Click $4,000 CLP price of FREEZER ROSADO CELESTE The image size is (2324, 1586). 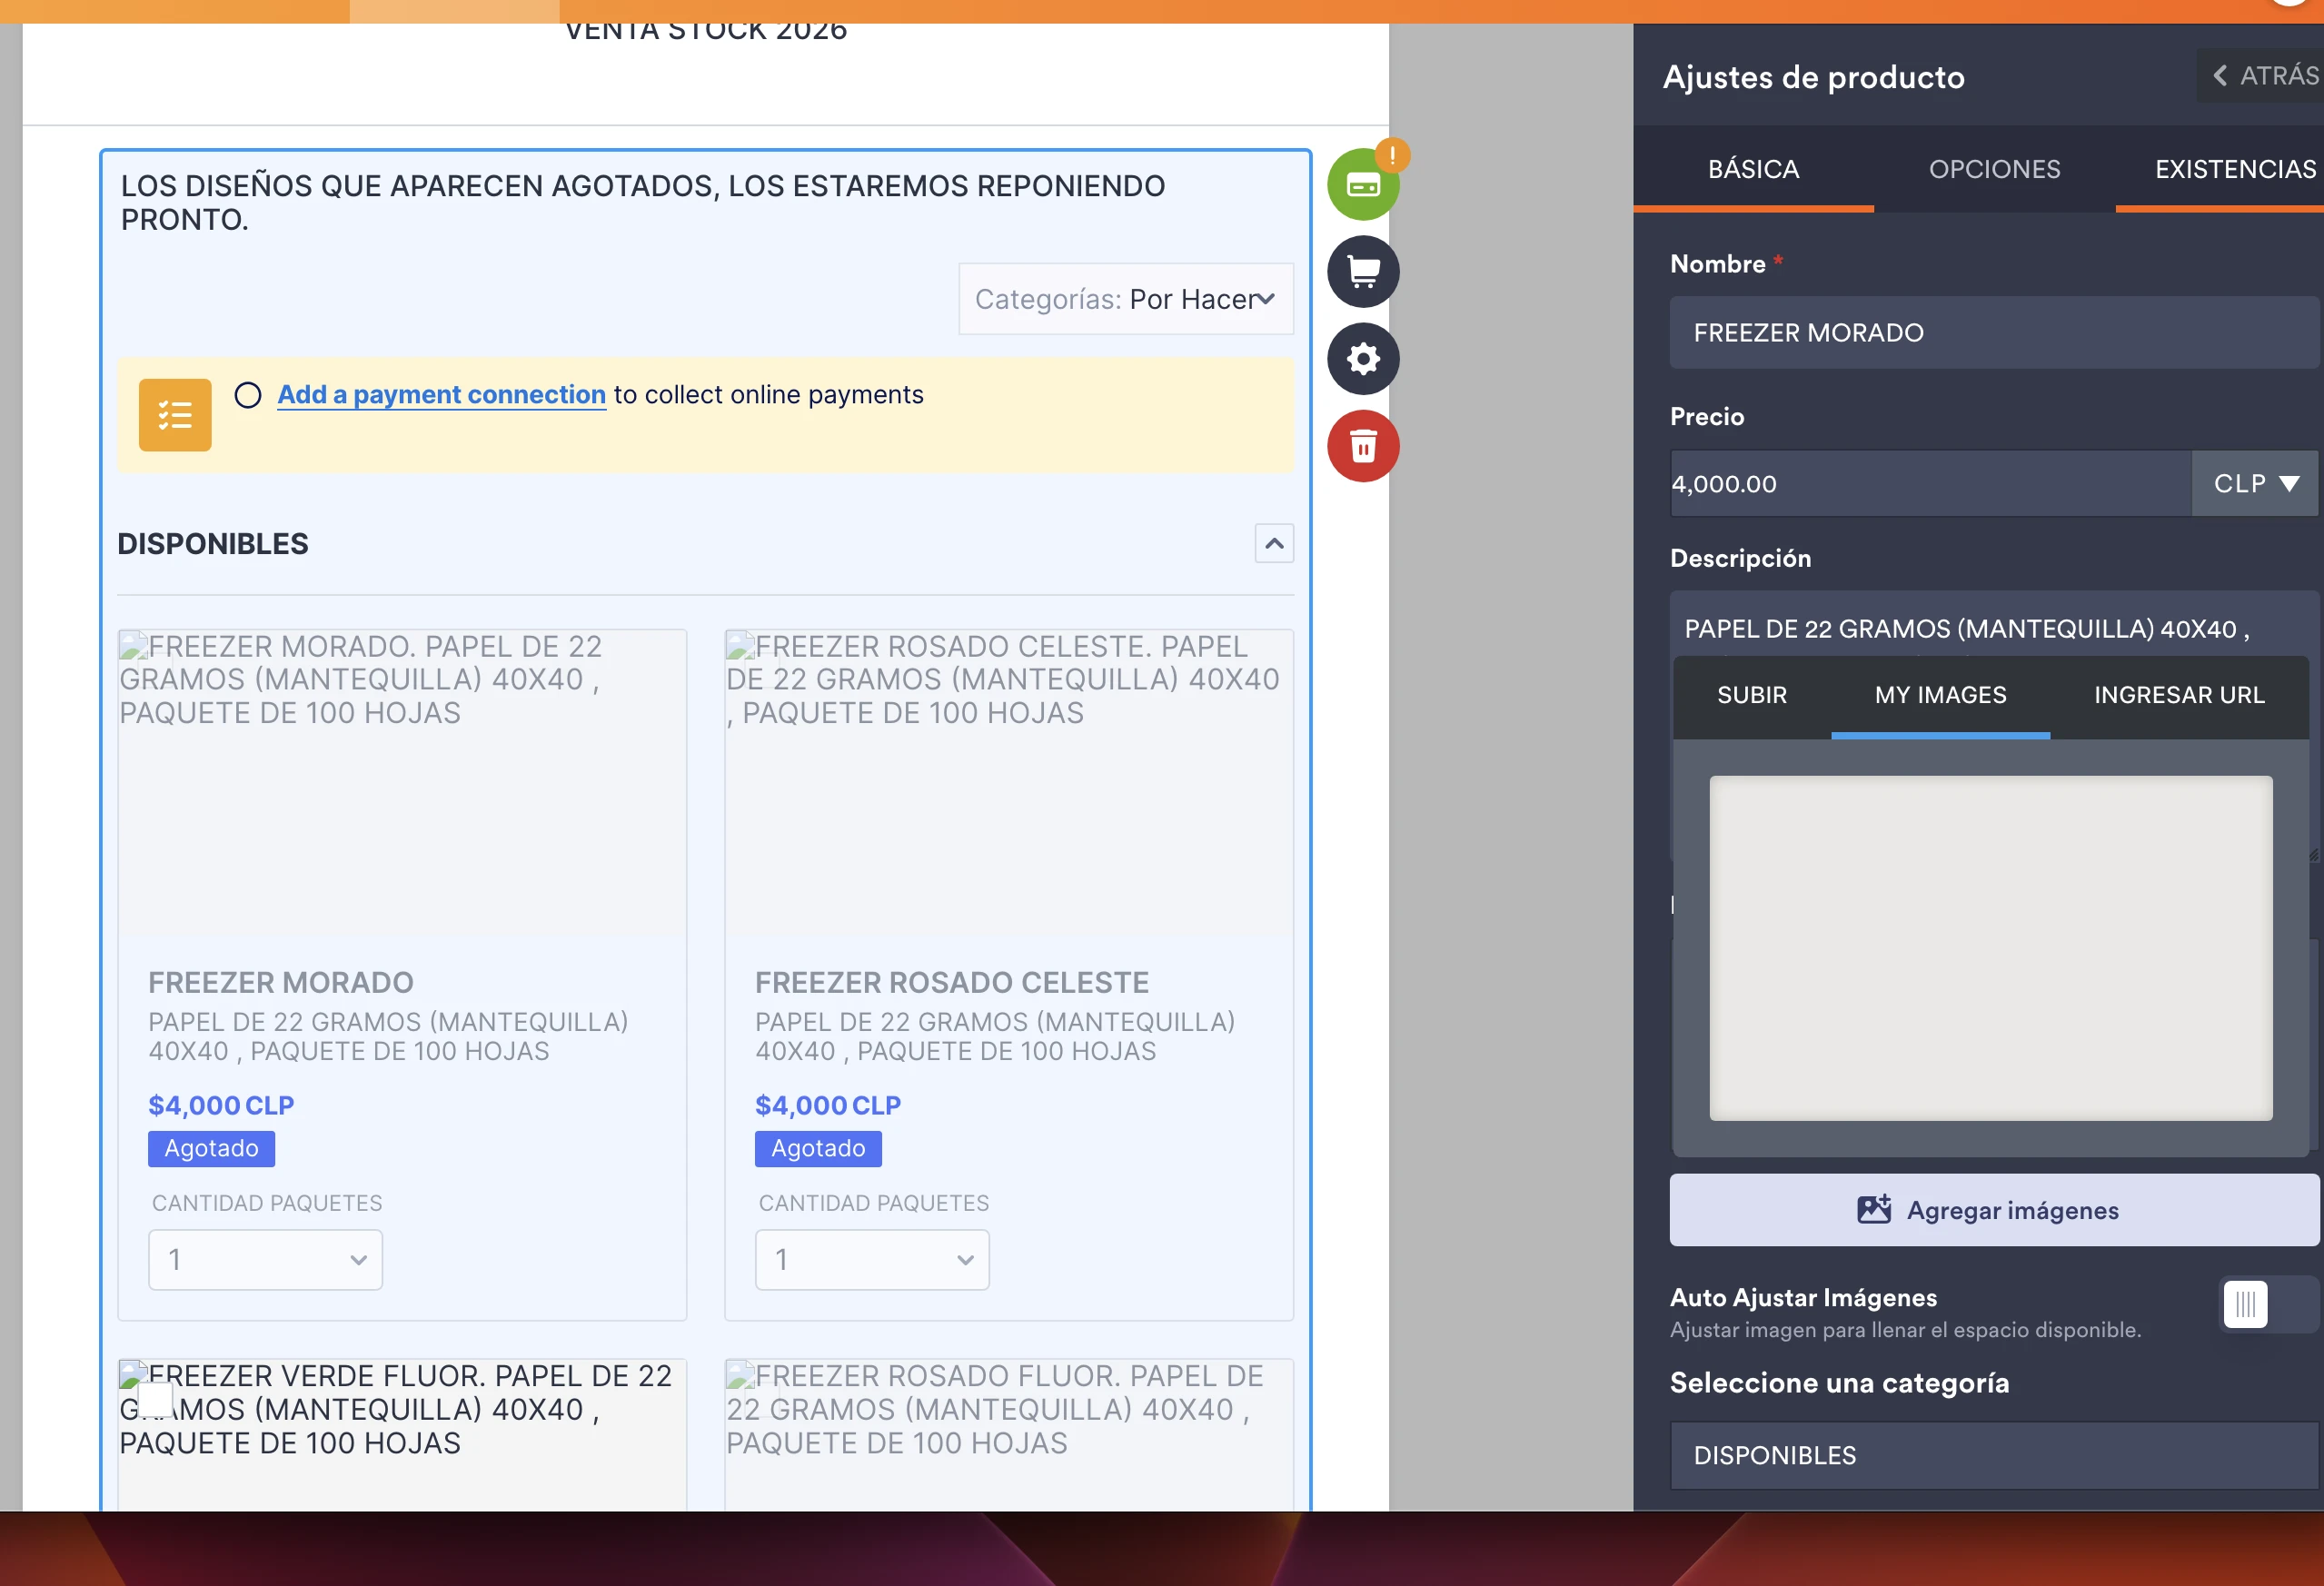[828, 1105]
